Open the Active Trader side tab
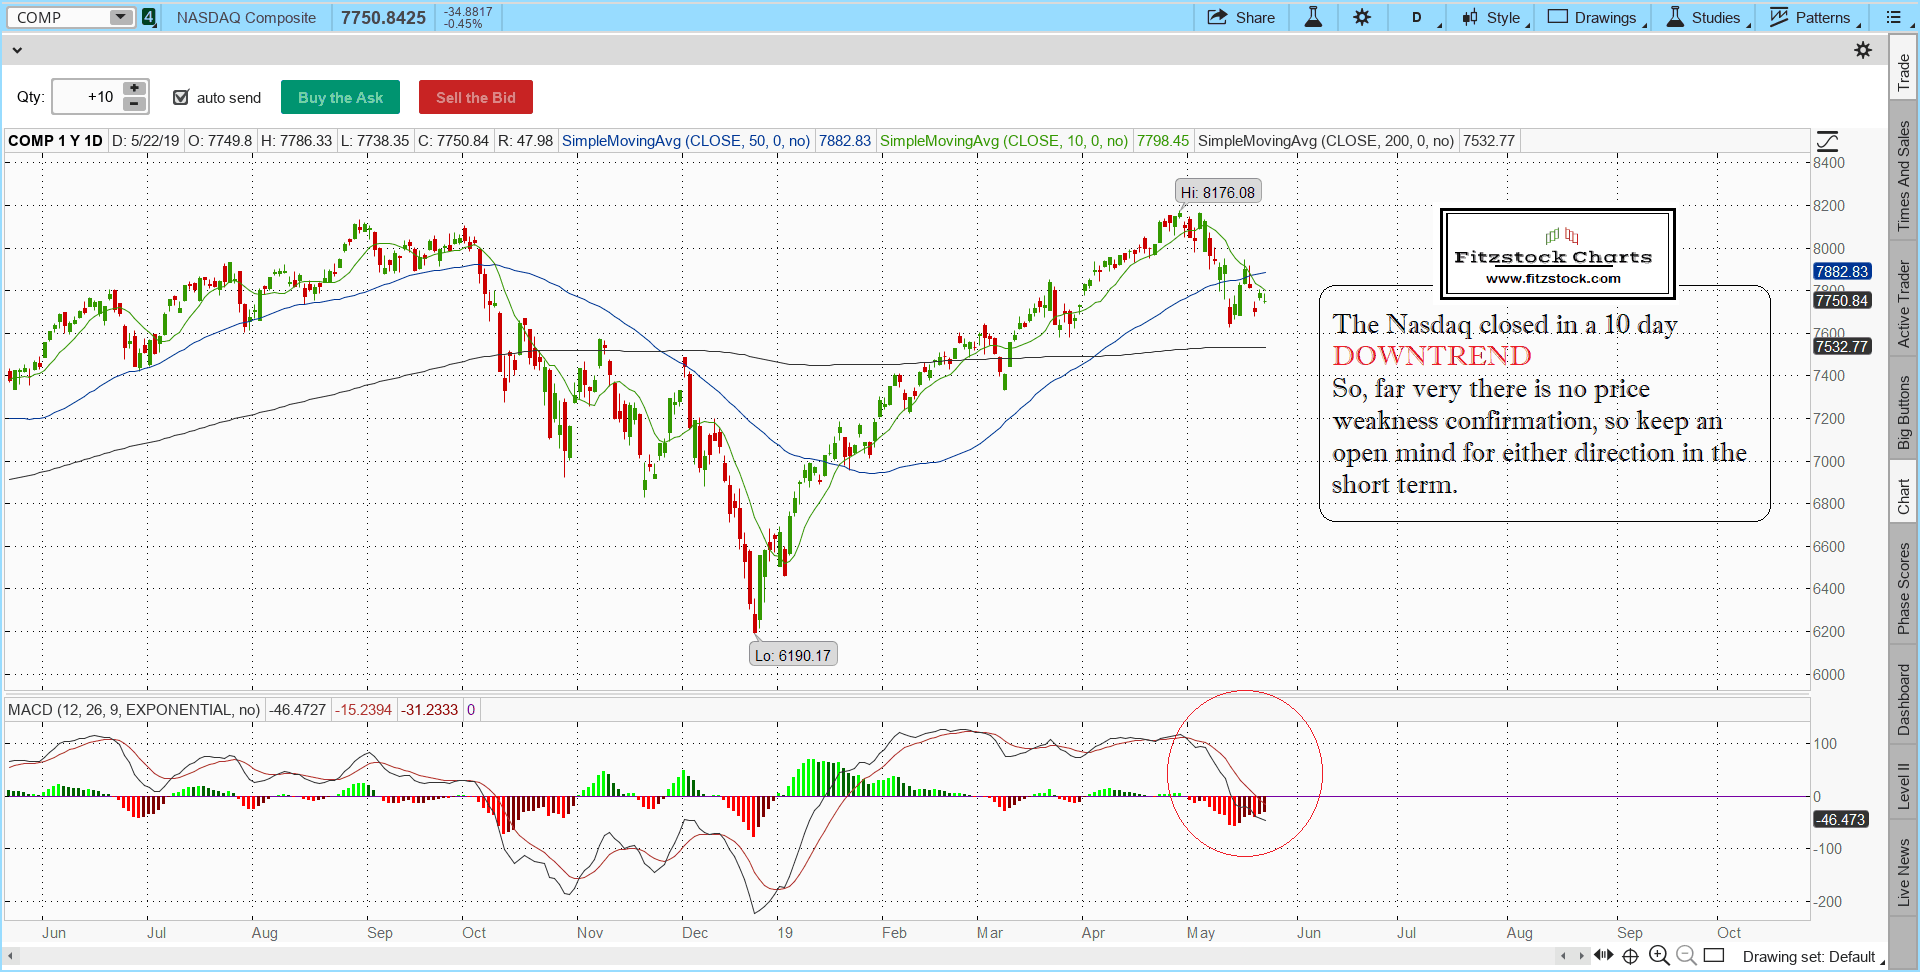1920x972 pixels. pyautogui.click(x=1903, y=304)
